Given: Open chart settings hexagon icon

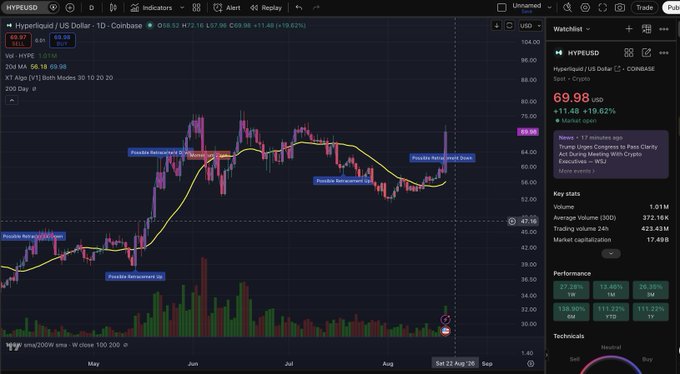Looking at the screenshot, I should 585,7.
